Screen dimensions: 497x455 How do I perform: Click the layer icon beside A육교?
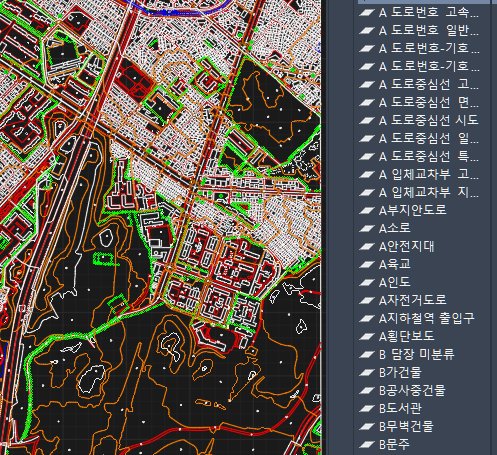point(367,265)
